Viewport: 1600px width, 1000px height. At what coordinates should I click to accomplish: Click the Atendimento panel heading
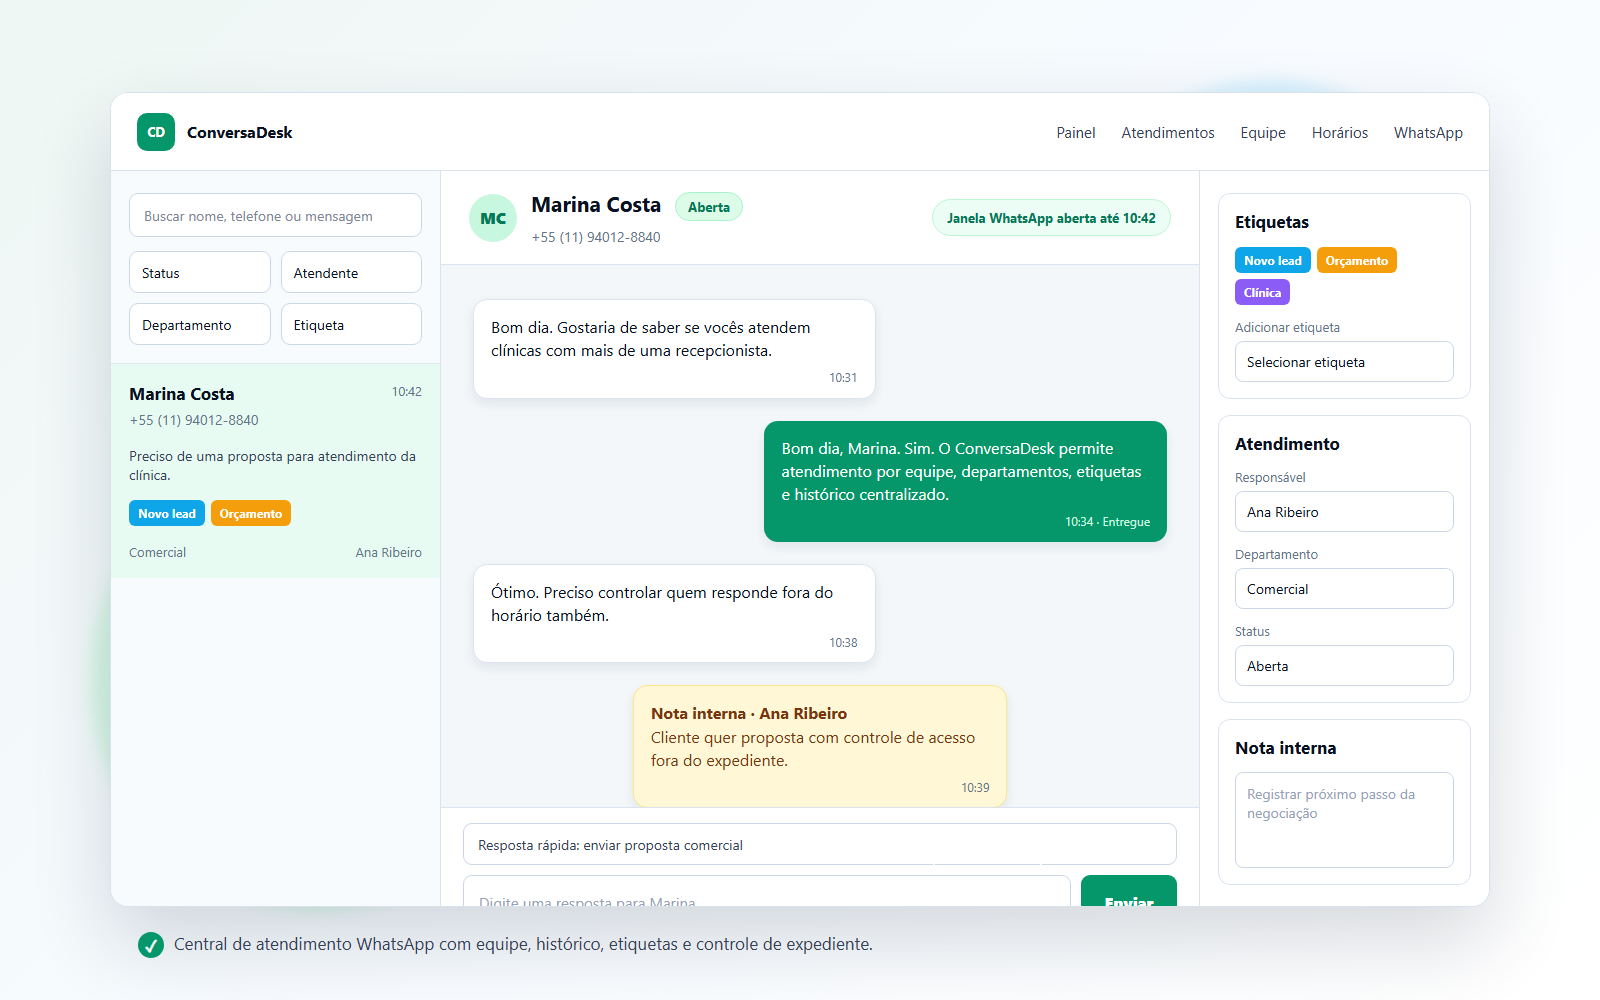1287,444
